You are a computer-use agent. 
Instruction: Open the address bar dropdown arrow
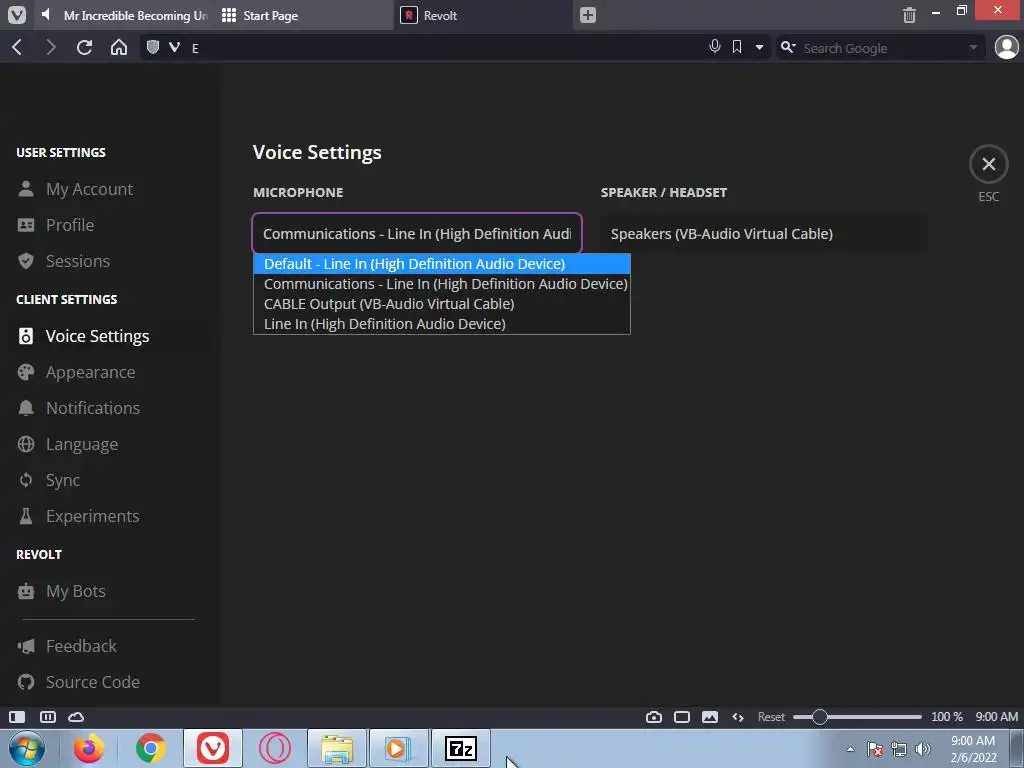pyautogui.click(x=759, y=48)
